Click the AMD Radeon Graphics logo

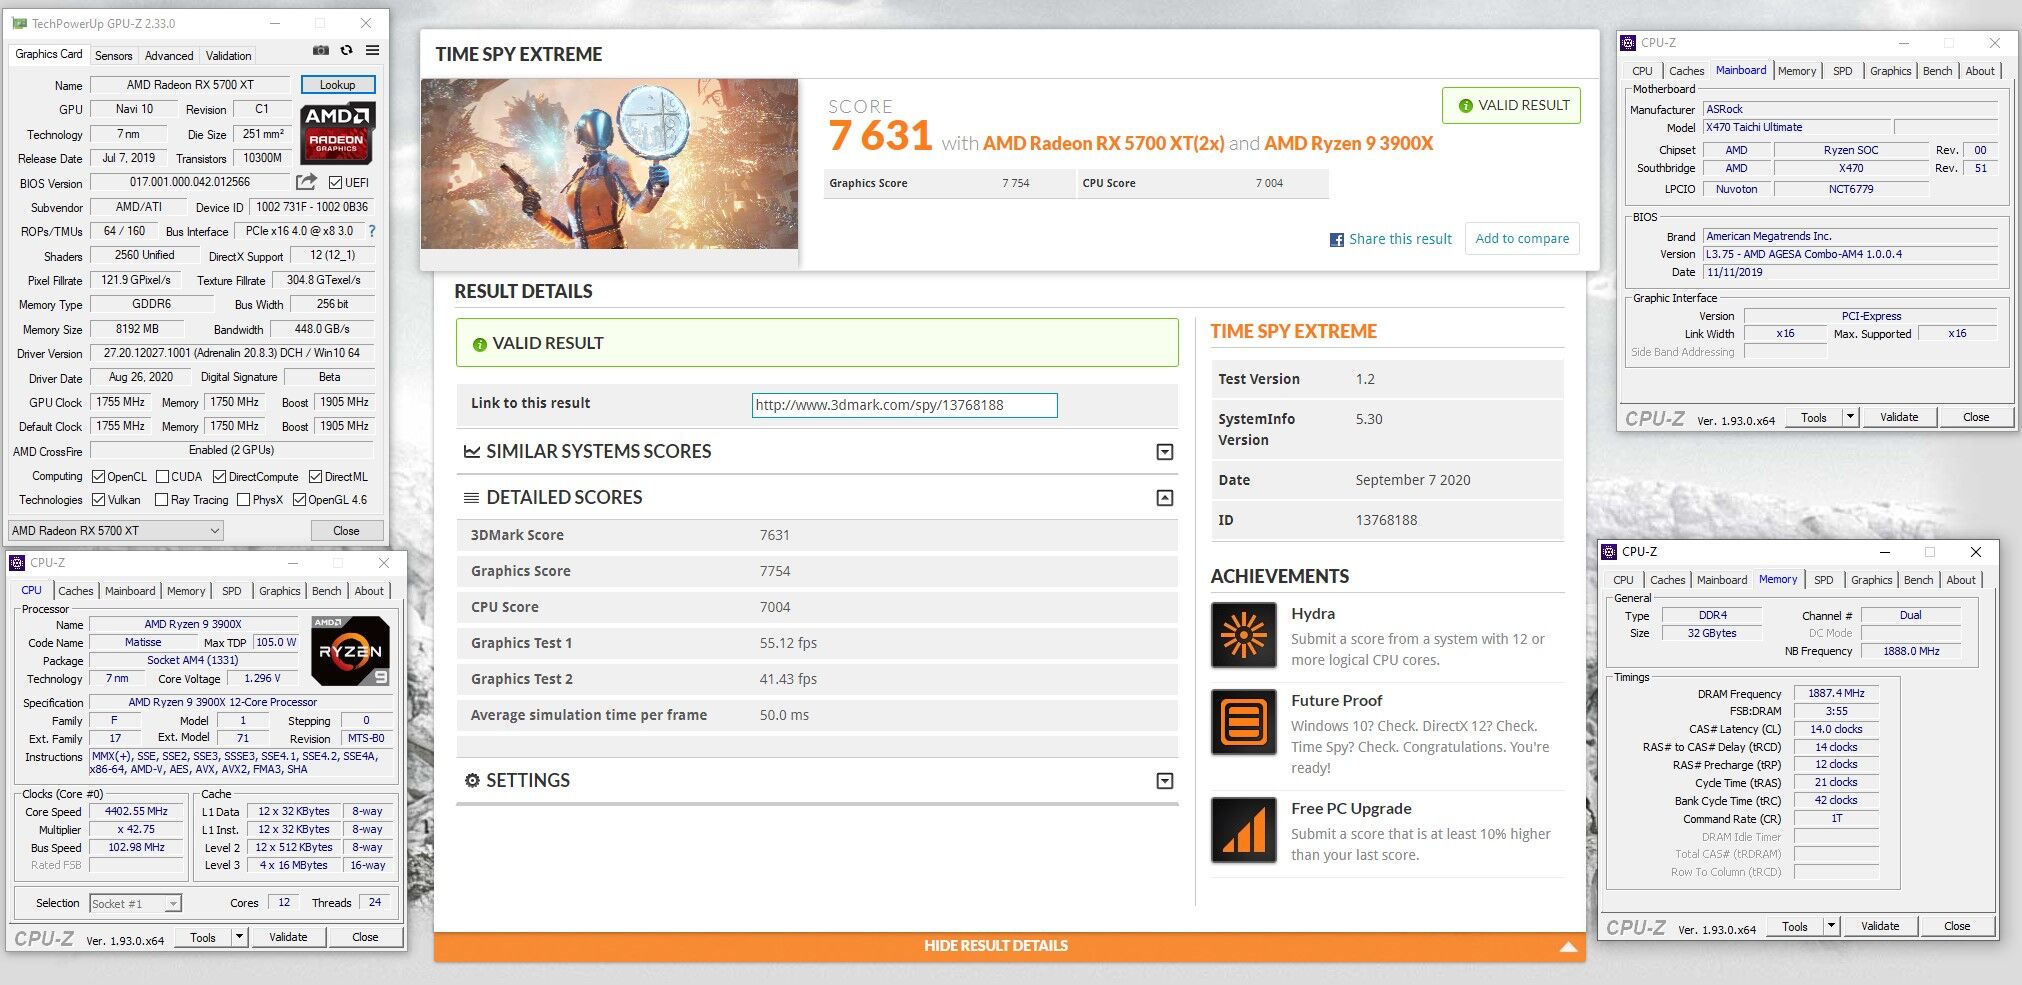pos(338,133)
